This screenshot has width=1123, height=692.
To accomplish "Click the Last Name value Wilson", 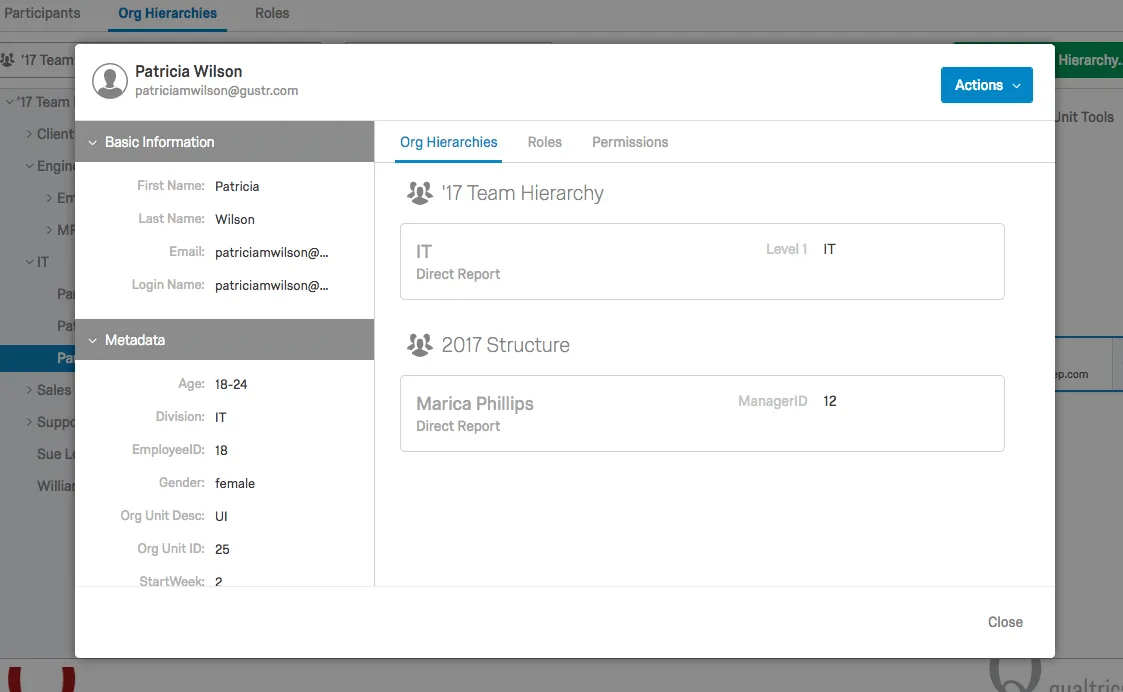I will (x=235, y=219).
